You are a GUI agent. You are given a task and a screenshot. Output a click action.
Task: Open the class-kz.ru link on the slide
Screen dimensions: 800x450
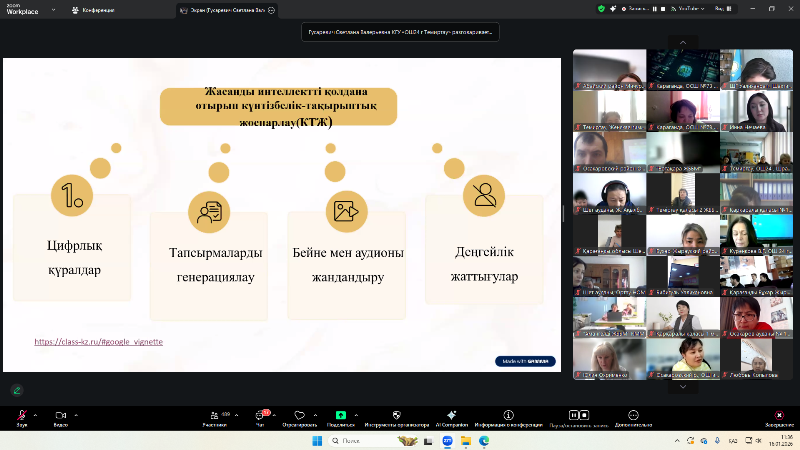[98, 341]
